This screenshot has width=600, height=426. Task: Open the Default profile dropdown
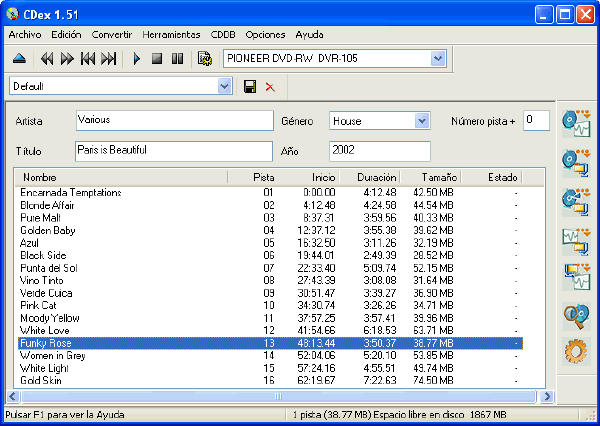225,86
